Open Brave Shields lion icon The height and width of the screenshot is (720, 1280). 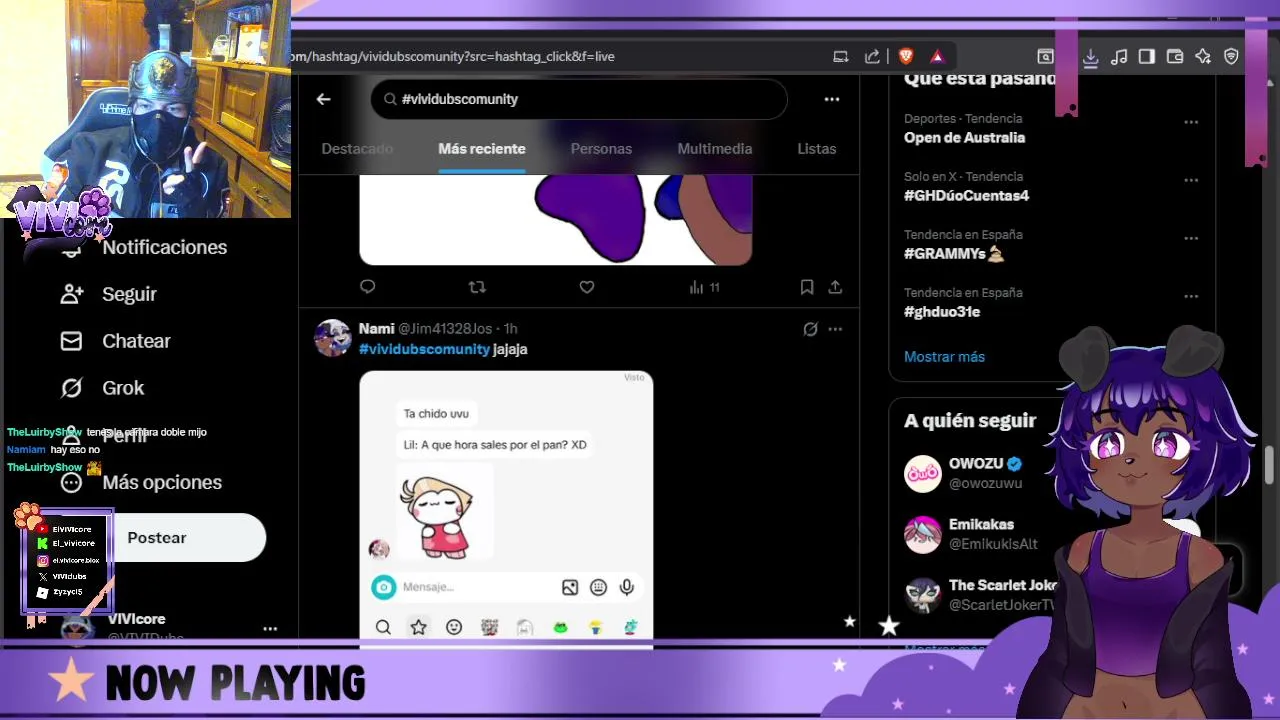tap(906, 56)
